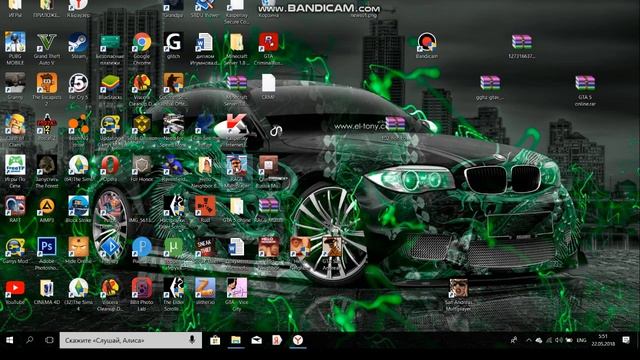Viewport: 640px width, 360px height.
Task: Open the battery status tray icon
Action: click(x=569, y=340)
